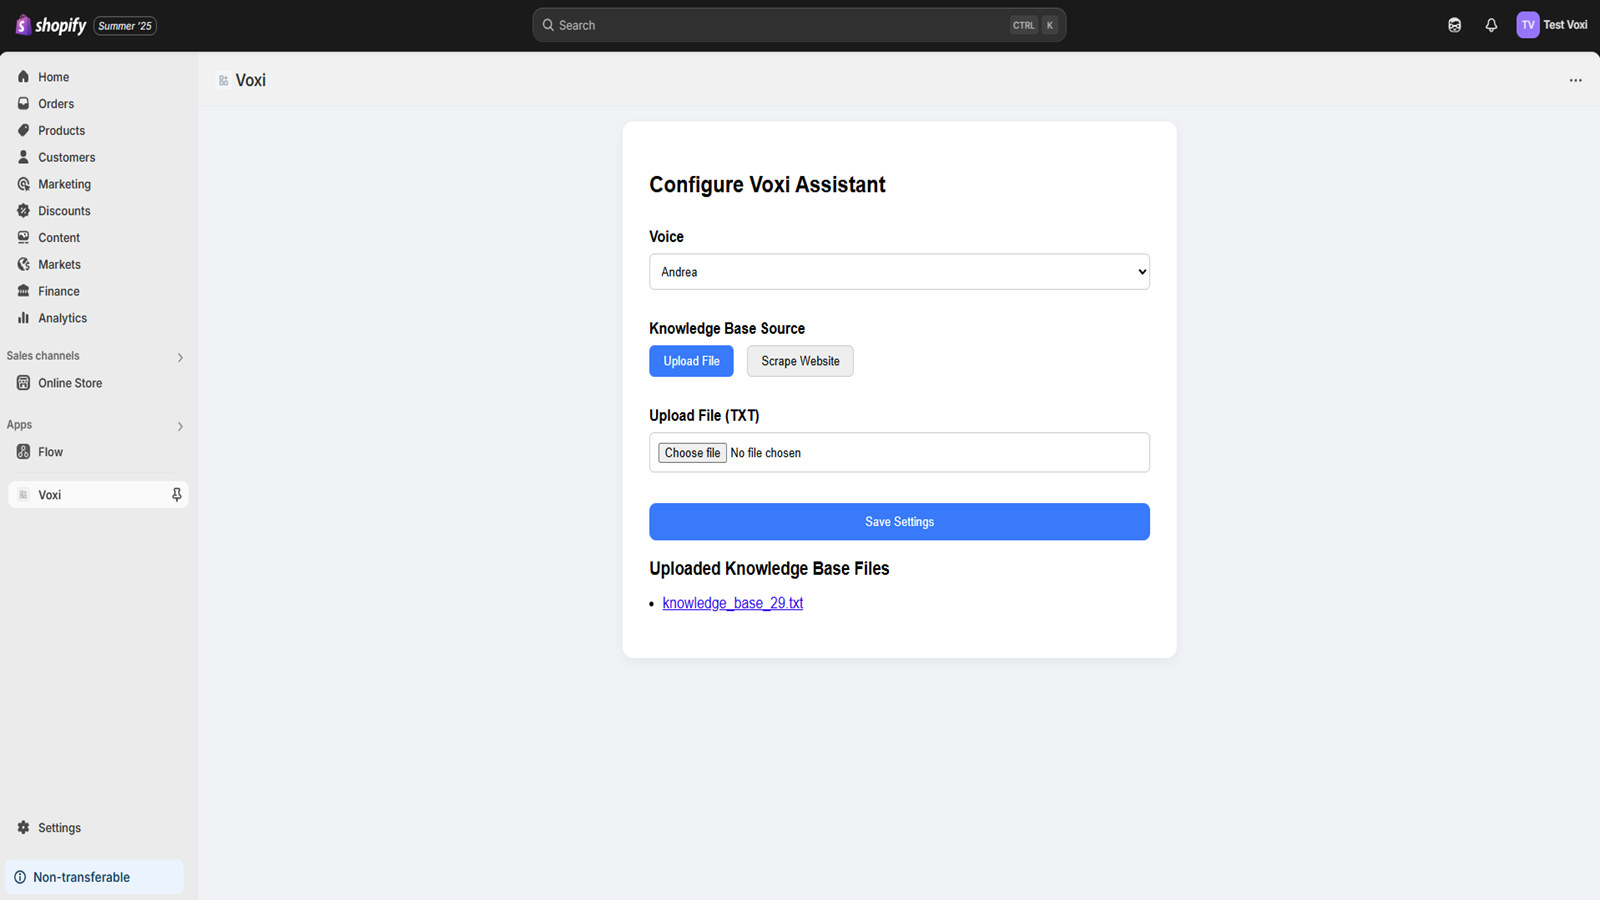Image resolution: width=1600 pixels, height=900 pixels.
Task: Open the Test Voxi account menu
Action: [x=1552, y=25]
